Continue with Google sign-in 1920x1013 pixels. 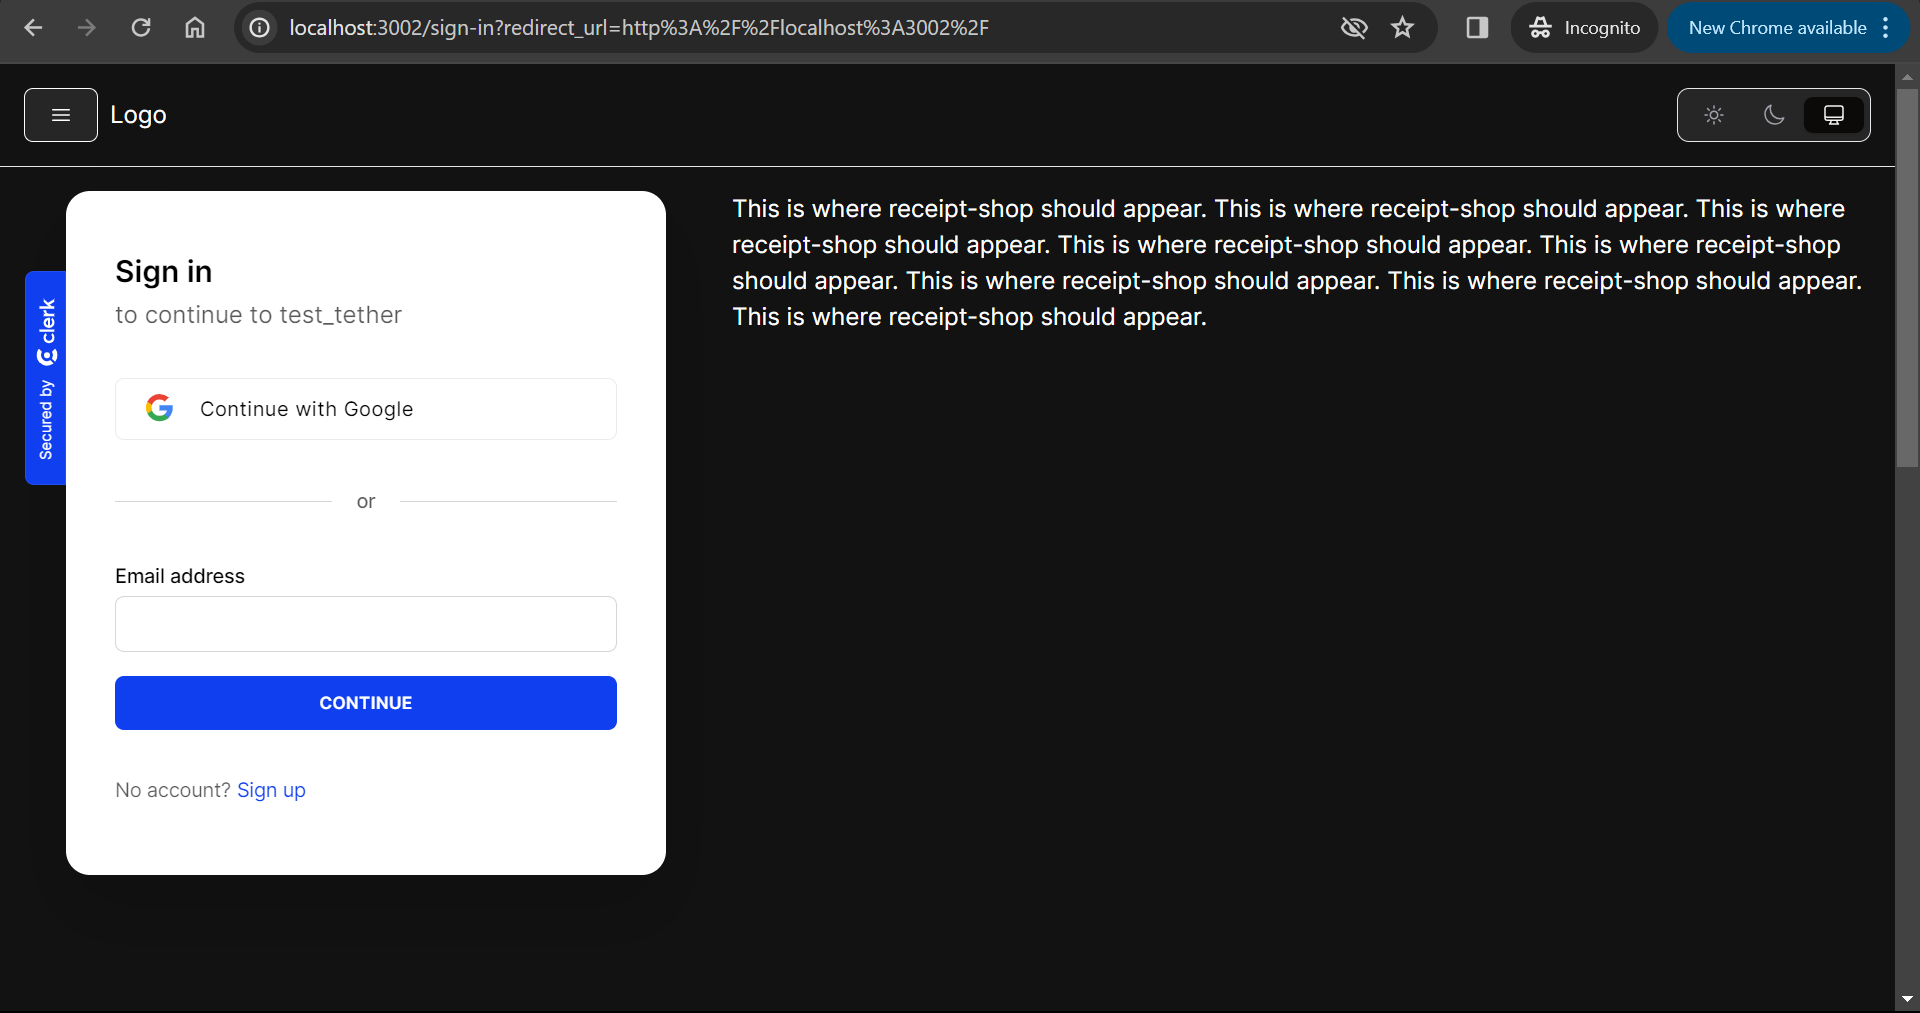pos(366,409)
